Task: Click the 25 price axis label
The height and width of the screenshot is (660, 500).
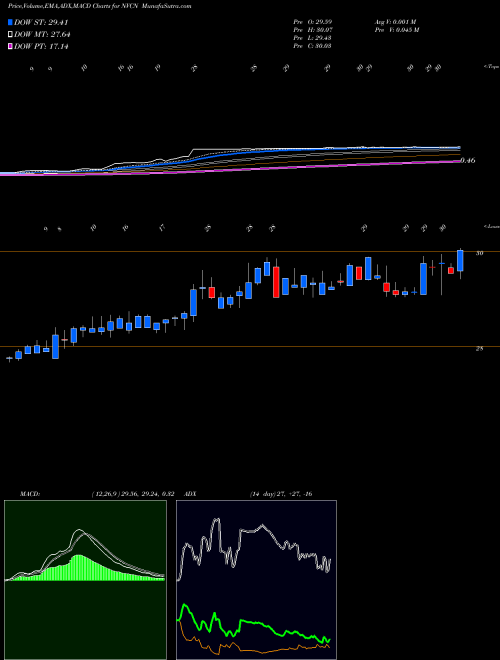Action: (x=479, y=349)
